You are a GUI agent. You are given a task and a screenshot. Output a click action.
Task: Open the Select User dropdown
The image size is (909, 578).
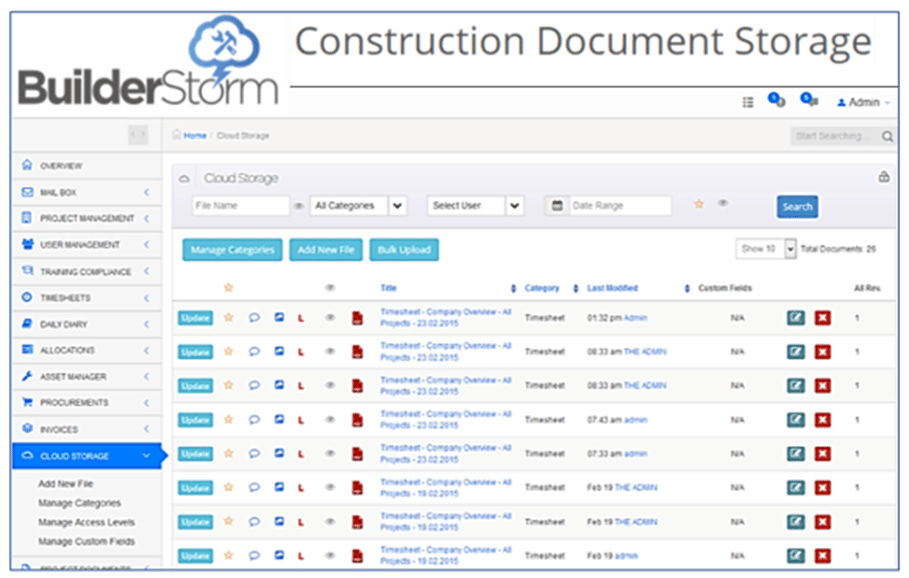point(475,206)
